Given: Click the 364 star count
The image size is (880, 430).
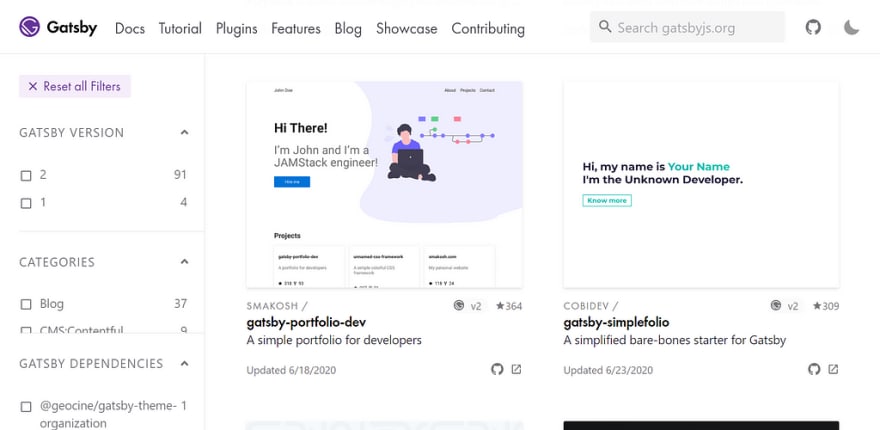Looking at the screenshot, I should pyautogui.click(x=509, y=306).
